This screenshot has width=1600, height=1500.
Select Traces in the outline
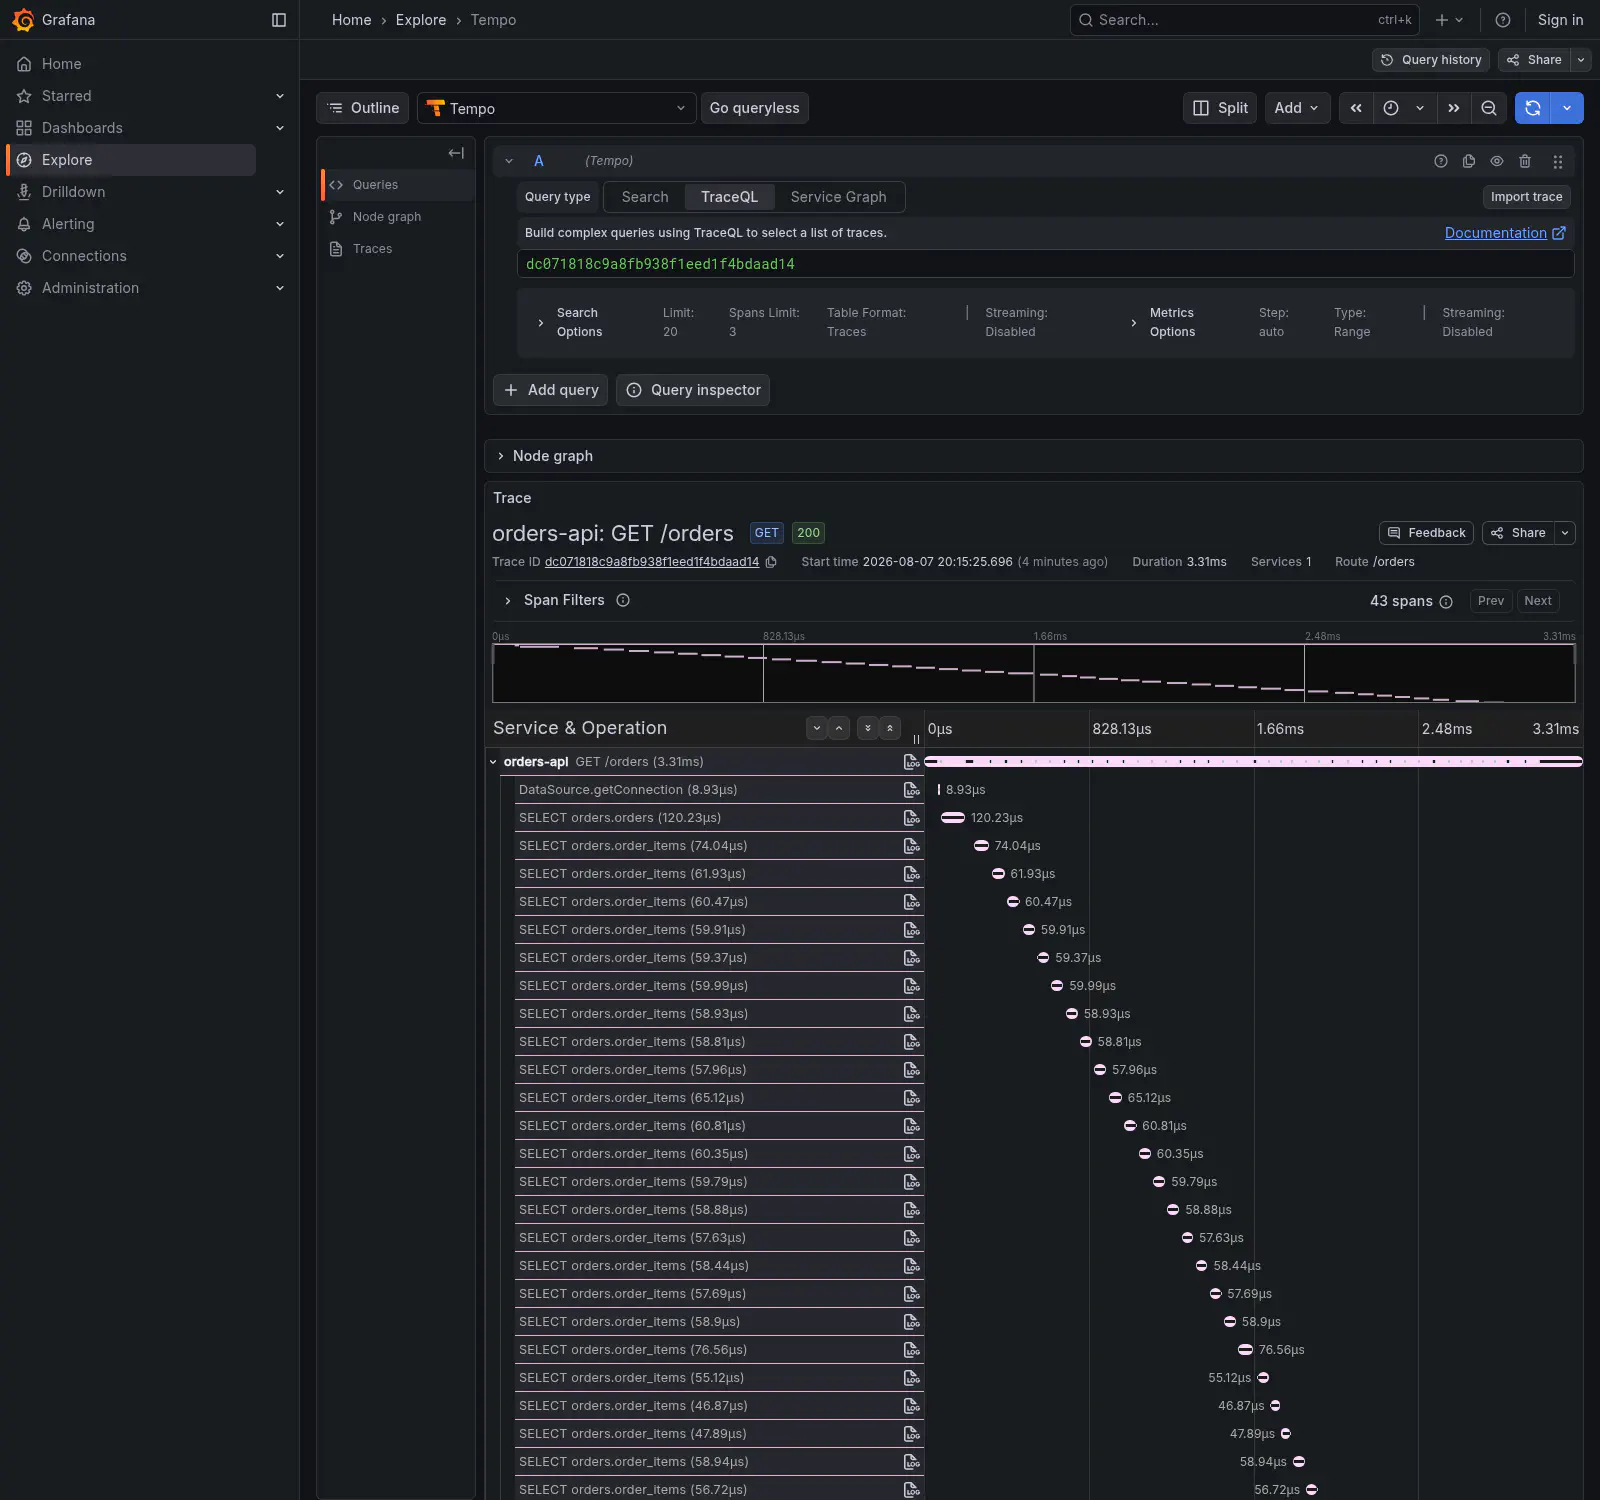pos(398,249)
